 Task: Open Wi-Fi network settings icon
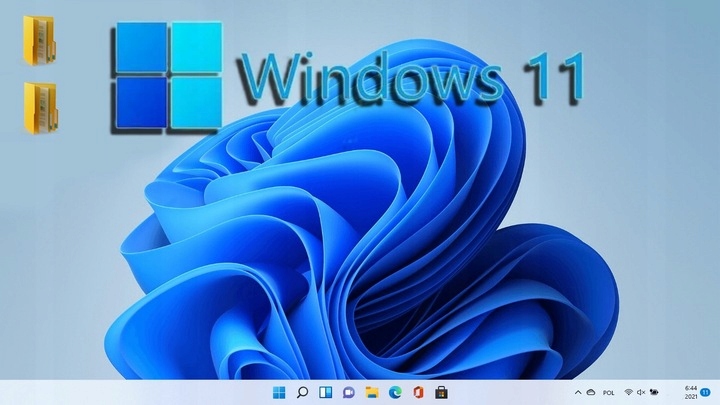coord(628,392)
